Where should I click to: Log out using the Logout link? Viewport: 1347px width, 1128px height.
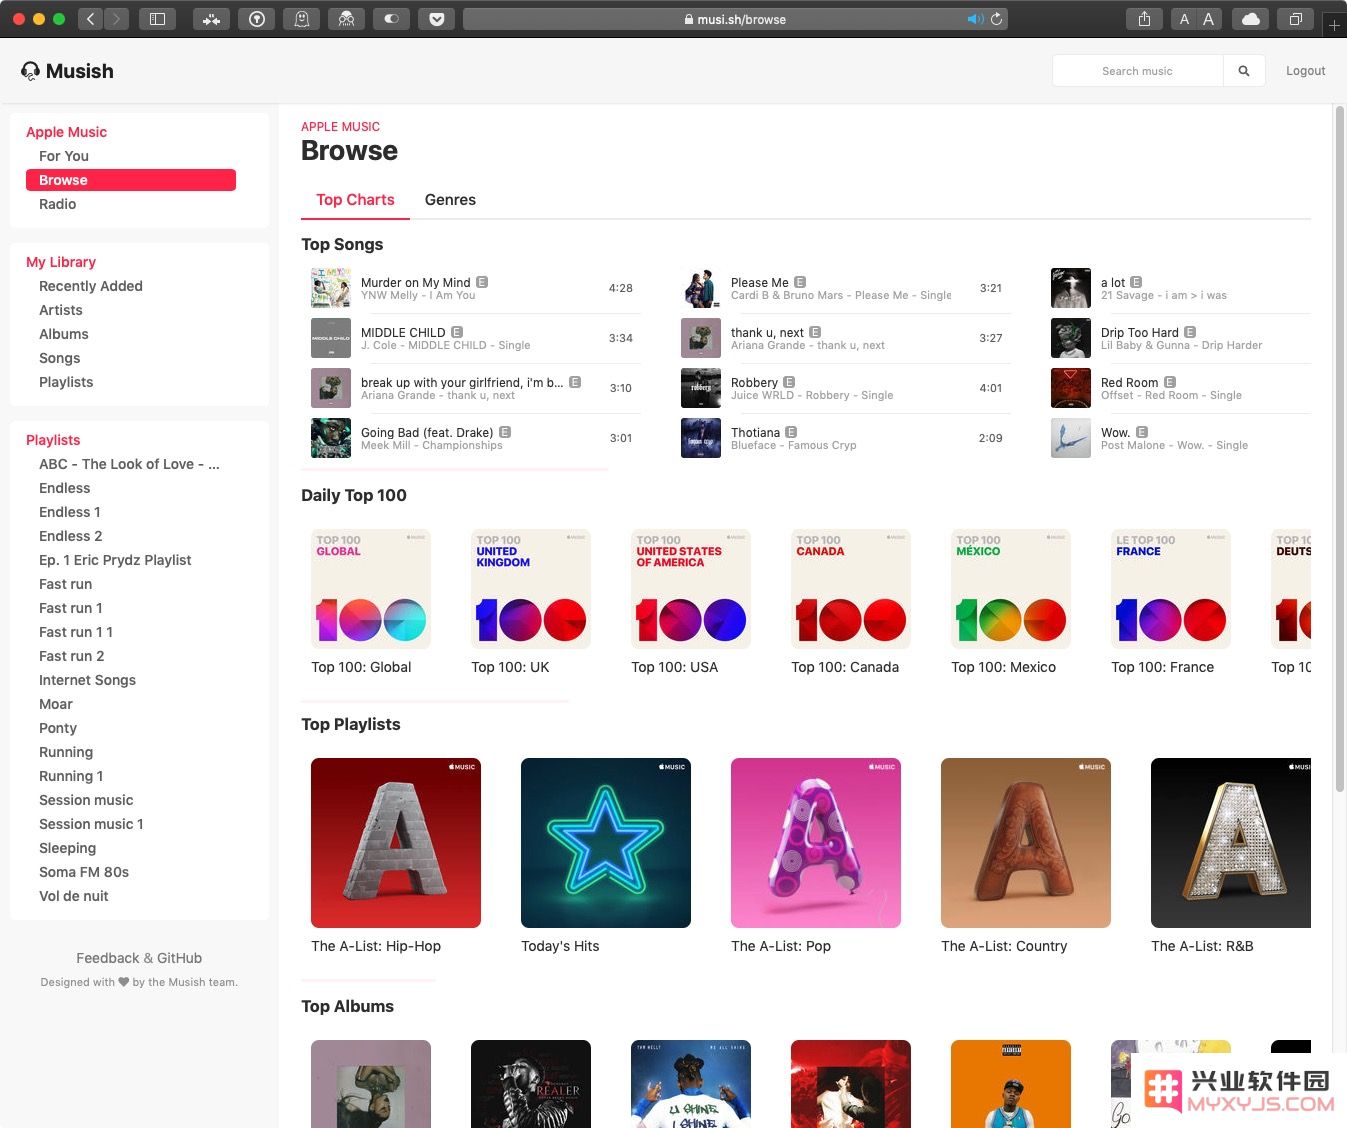tap(1305, 71)
